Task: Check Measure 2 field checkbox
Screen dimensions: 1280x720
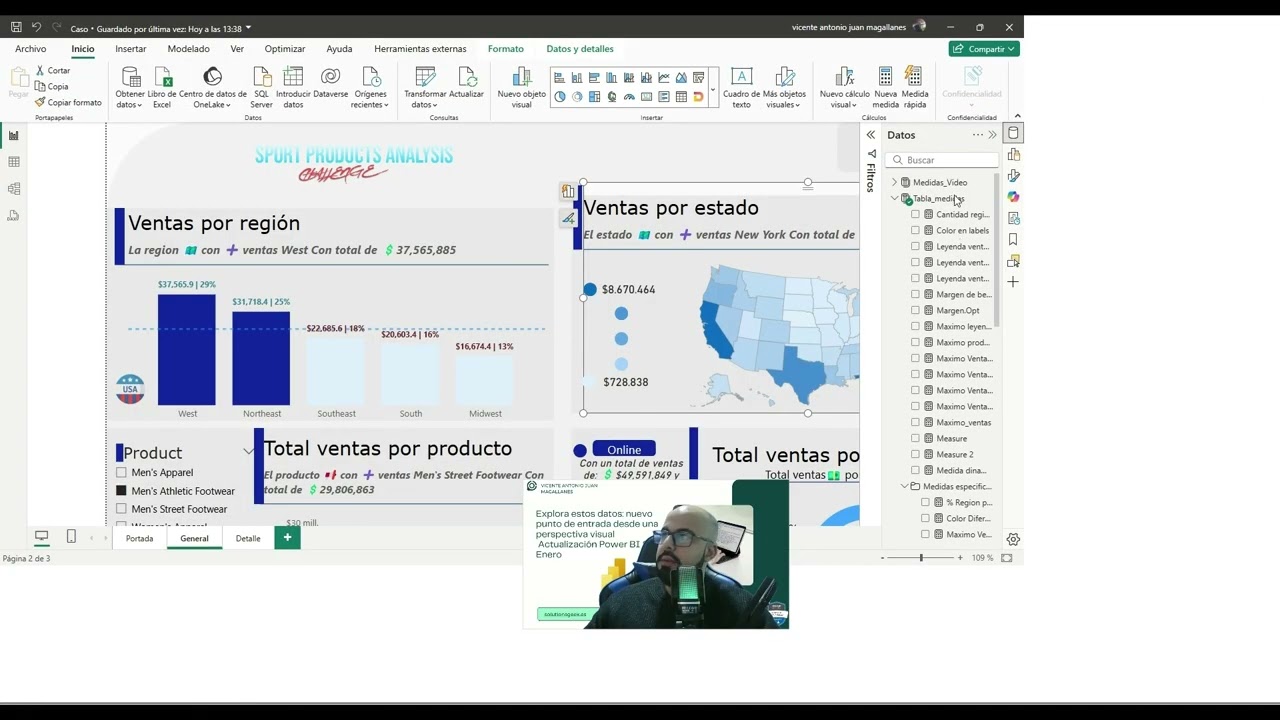Action: click(915, 455)
